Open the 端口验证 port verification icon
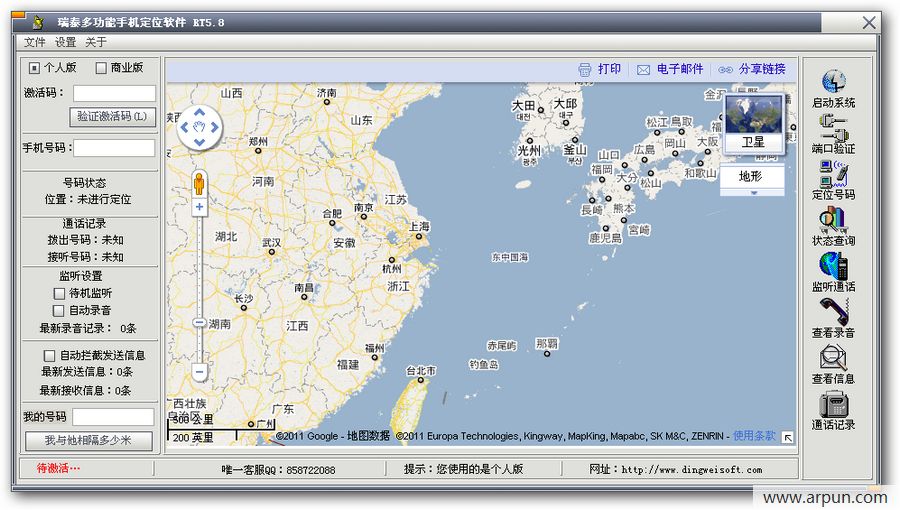 click(x=833, y=128)
